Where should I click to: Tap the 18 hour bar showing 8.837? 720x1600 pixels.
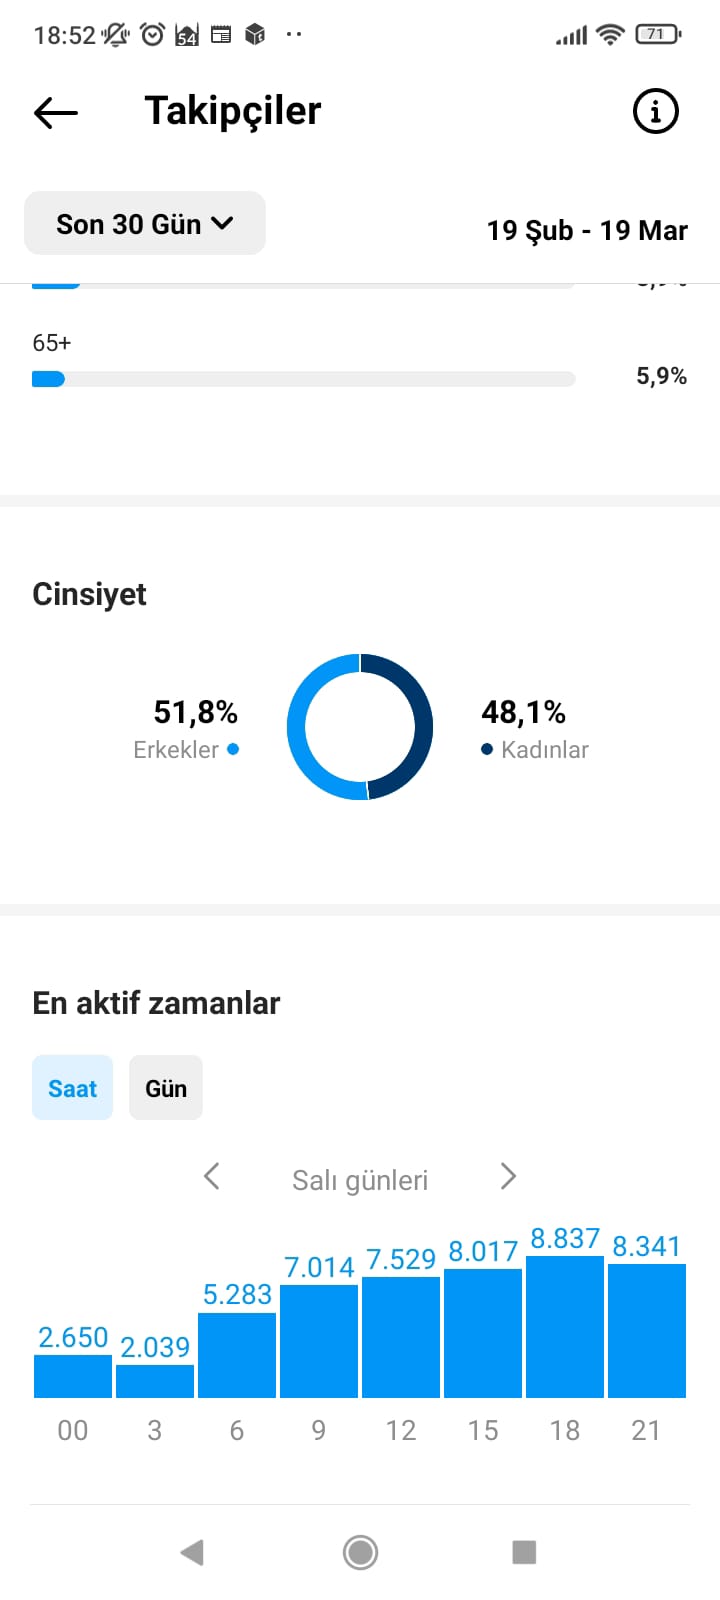565,1327
